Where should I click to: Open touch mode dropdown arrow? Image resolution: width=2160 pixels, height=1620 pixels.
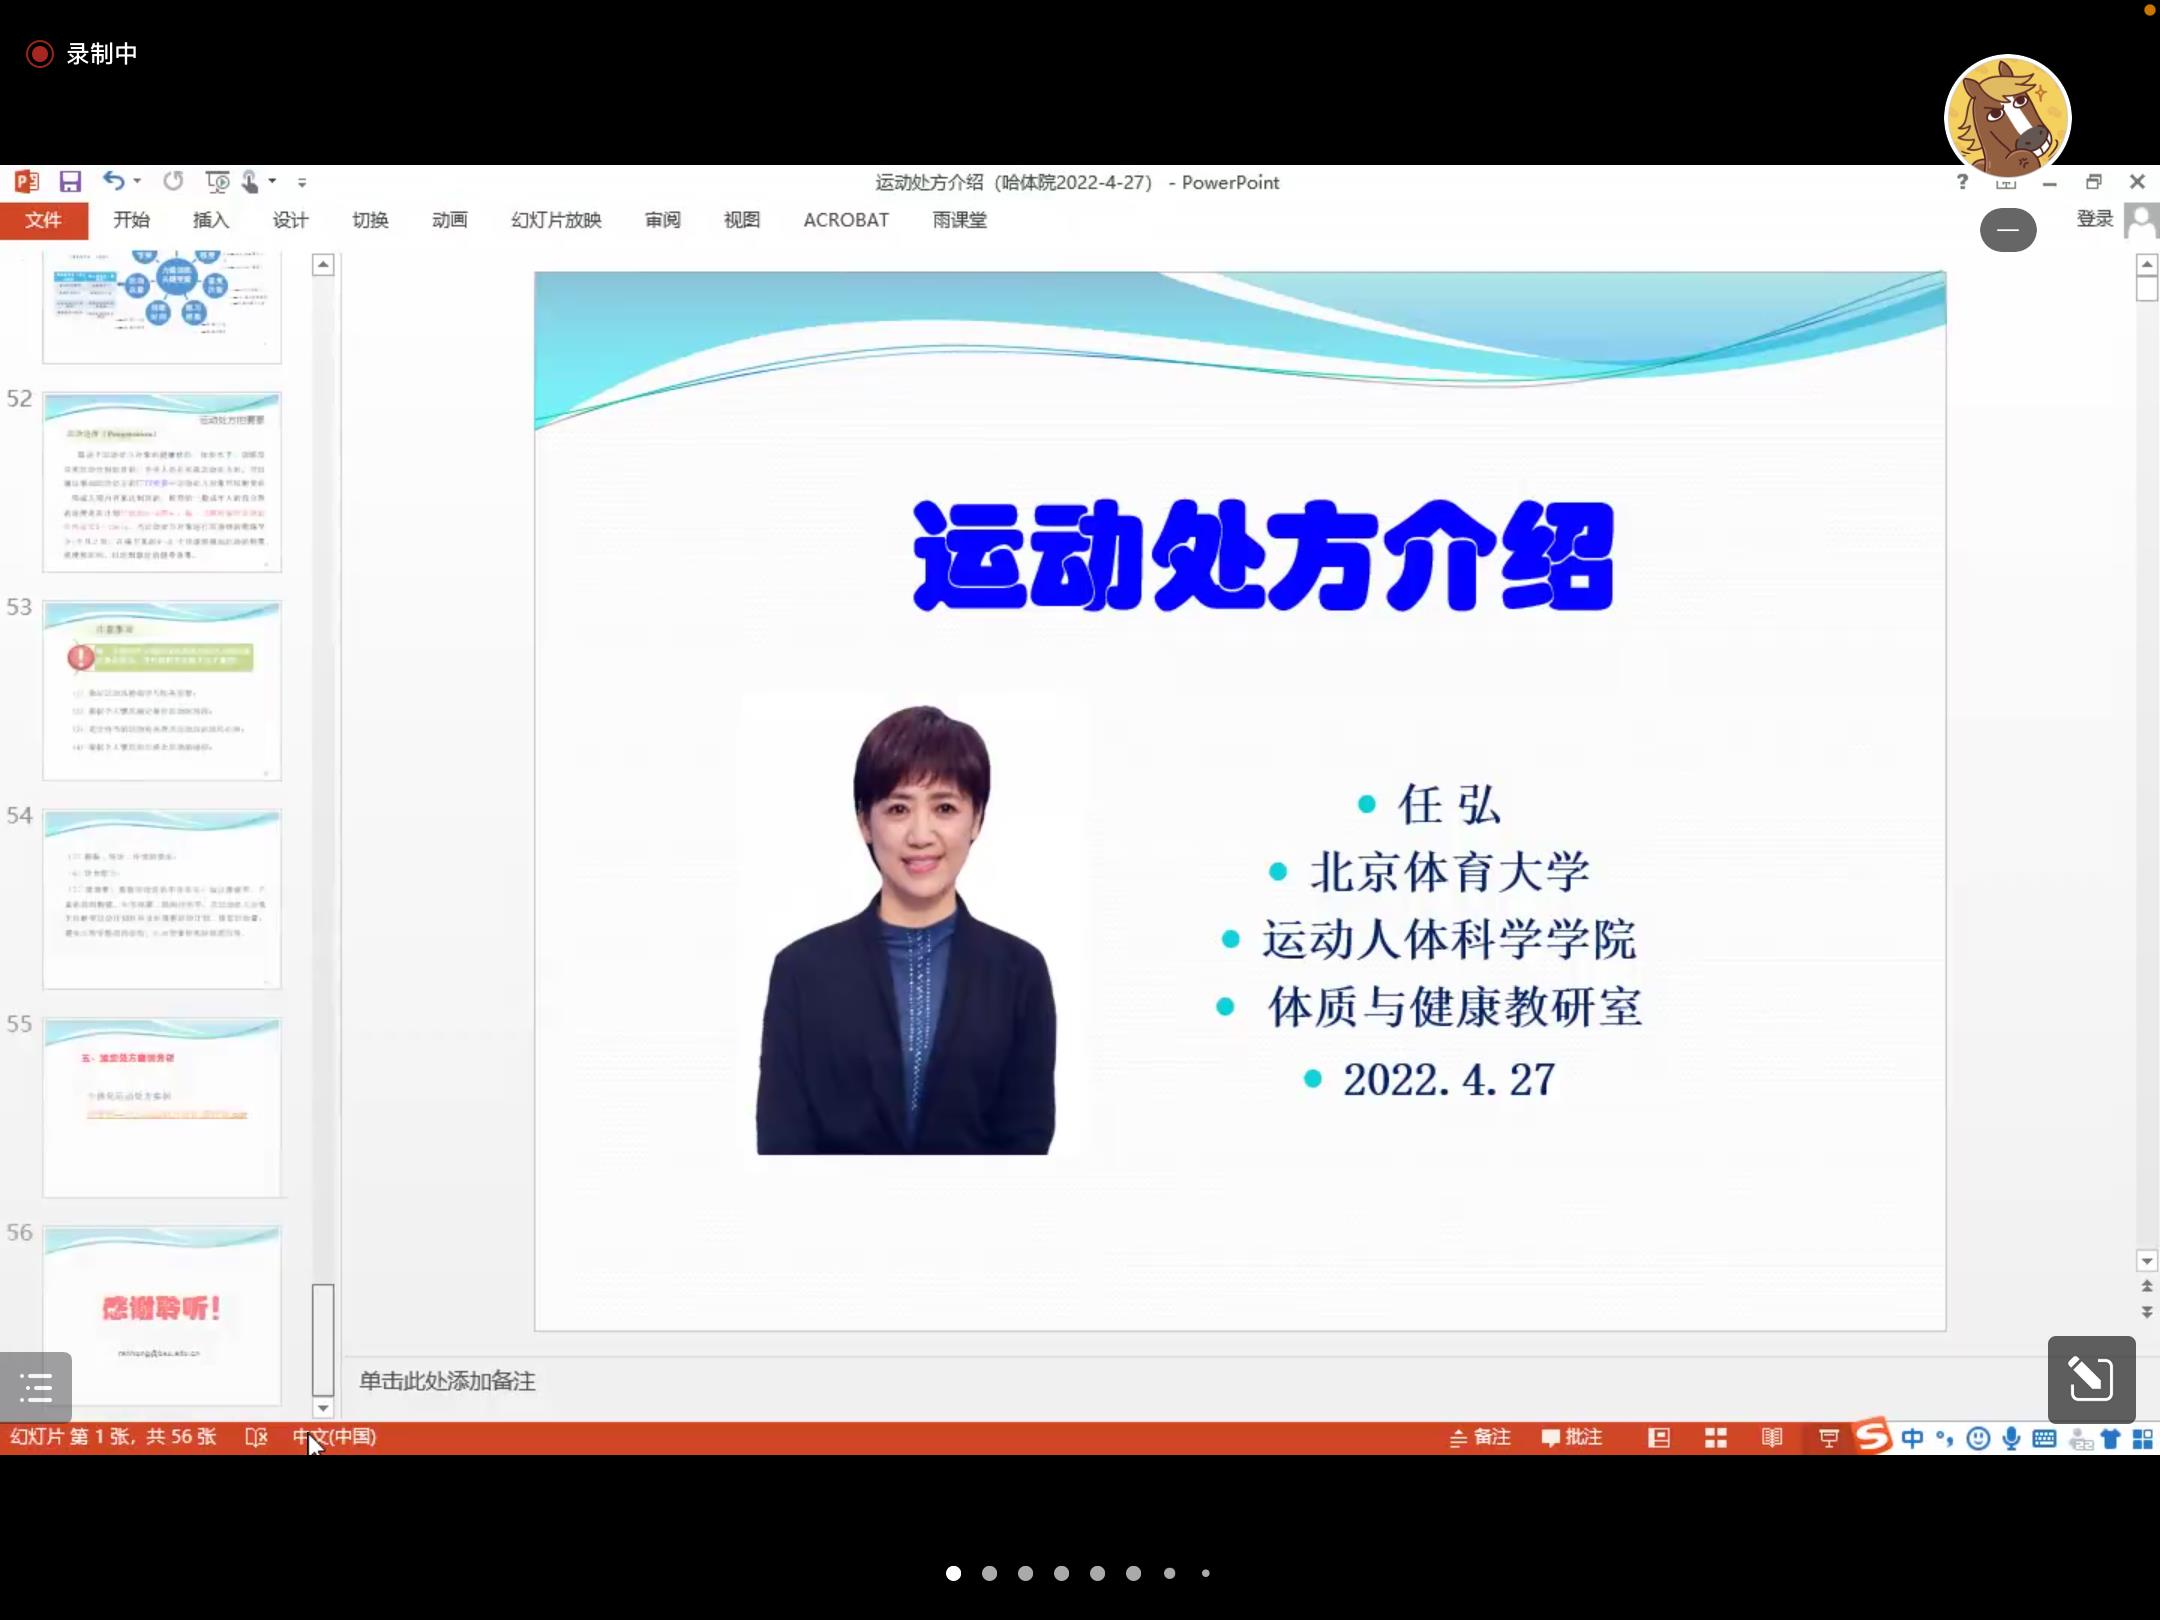coord(272,182)
